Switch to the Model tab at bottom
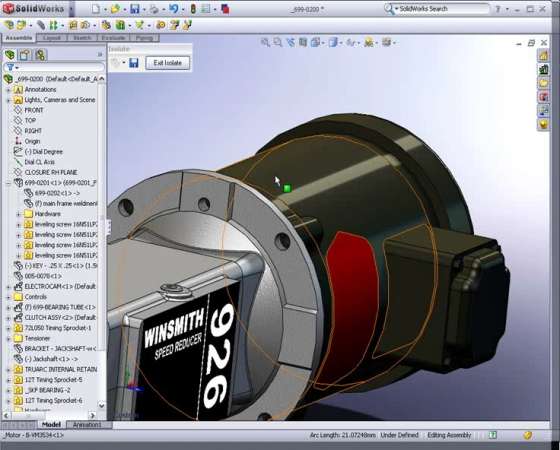Viewport: 560px width, 450px height. 51,424
